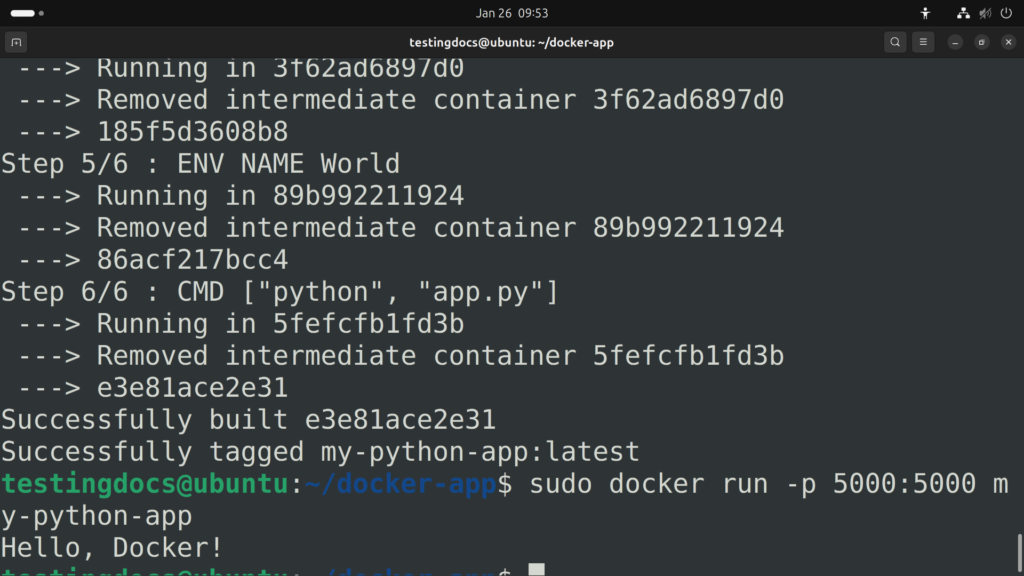
Task: Click the terminal cursor block
Action: (x=537, y=569)
